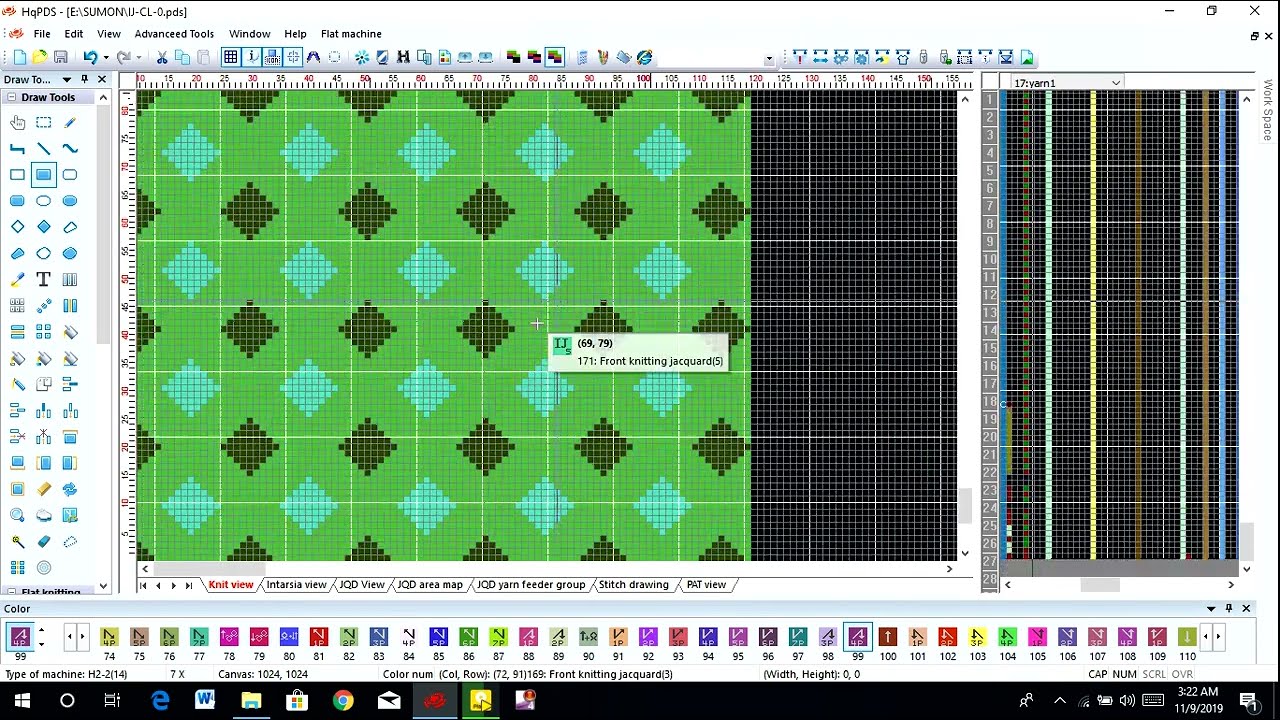Screen dimensions: 1280x720
Task: Click the Undo arrow icon
Action: click(90, 57)
